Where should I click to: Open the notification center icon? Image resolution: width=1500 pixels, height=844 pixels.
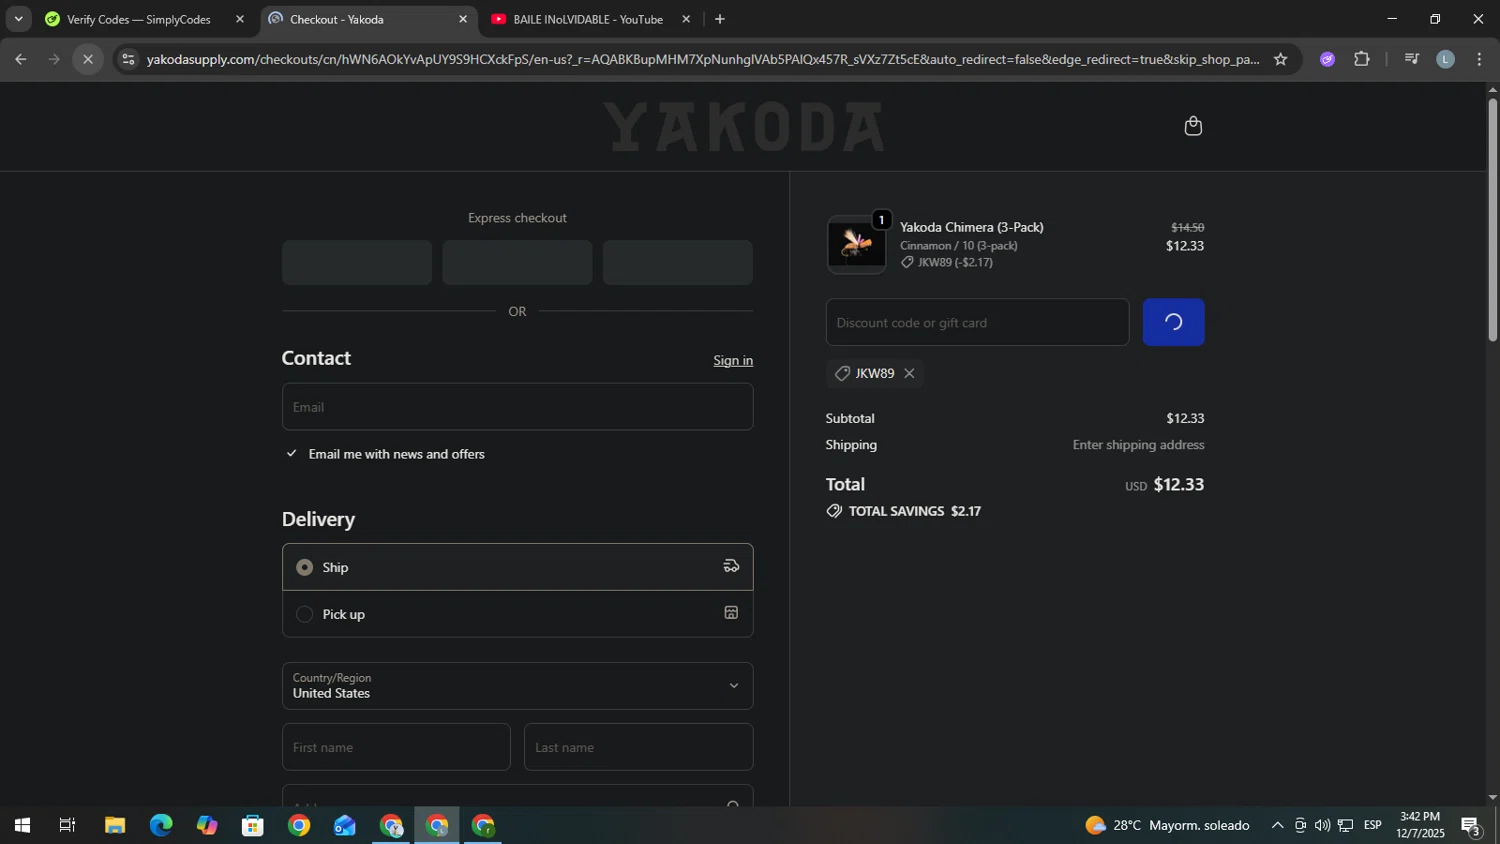(1471, 826)
